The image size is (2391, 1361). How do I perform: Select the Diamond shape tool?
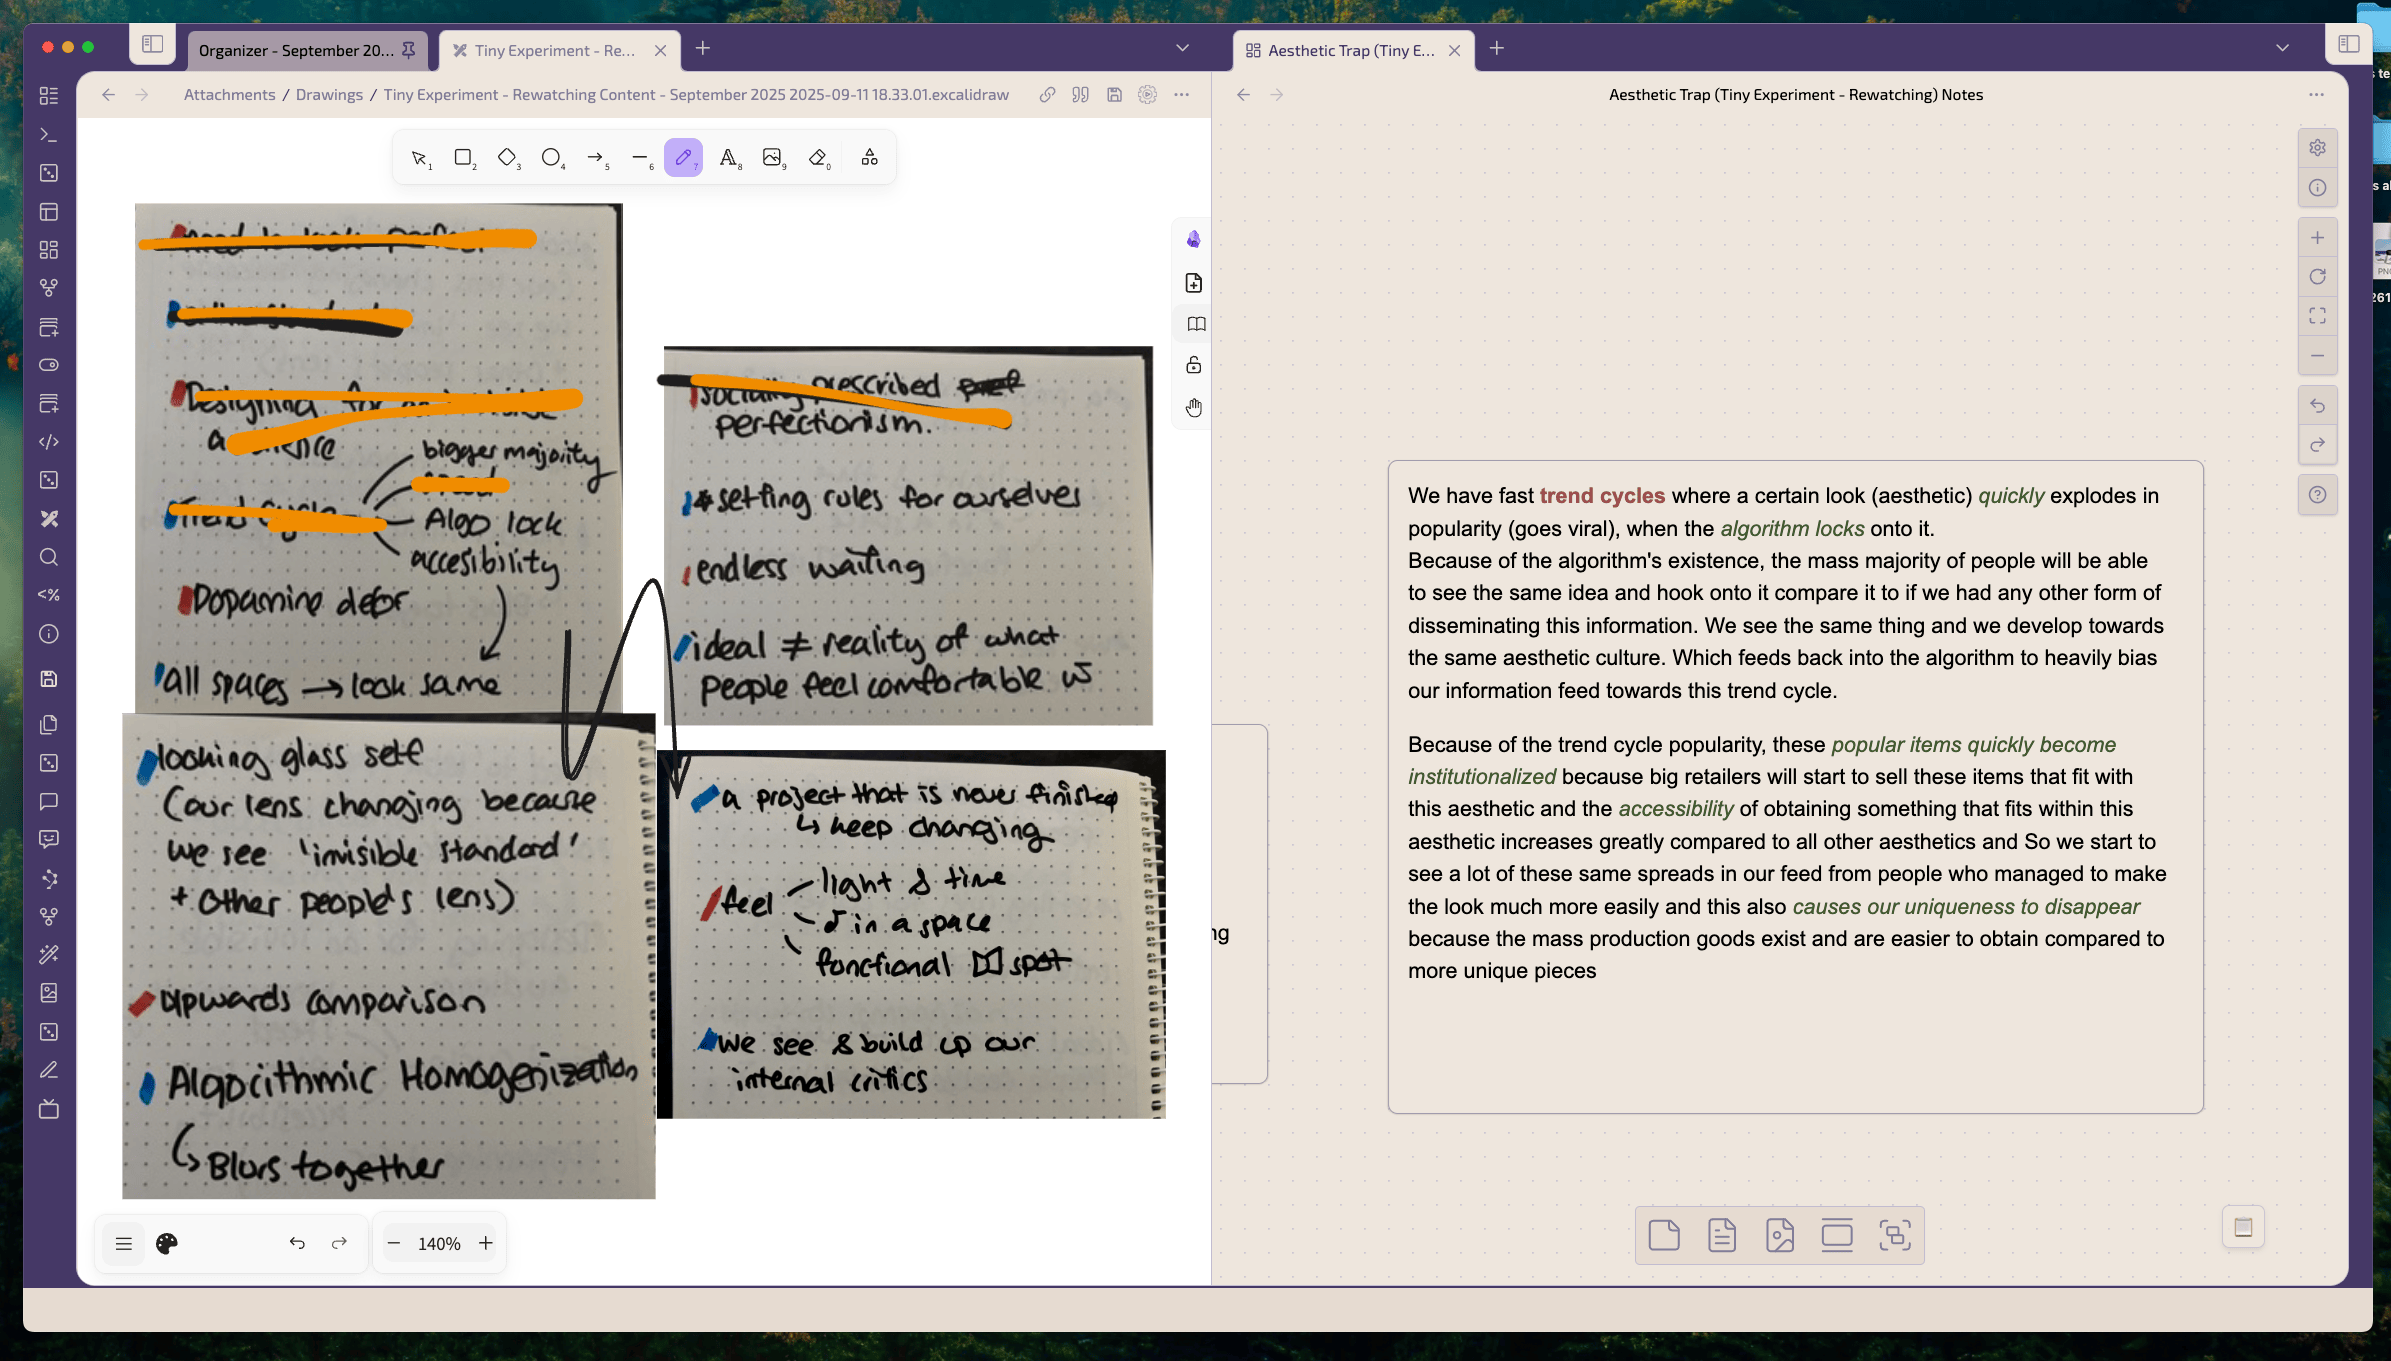click(507, 157)
